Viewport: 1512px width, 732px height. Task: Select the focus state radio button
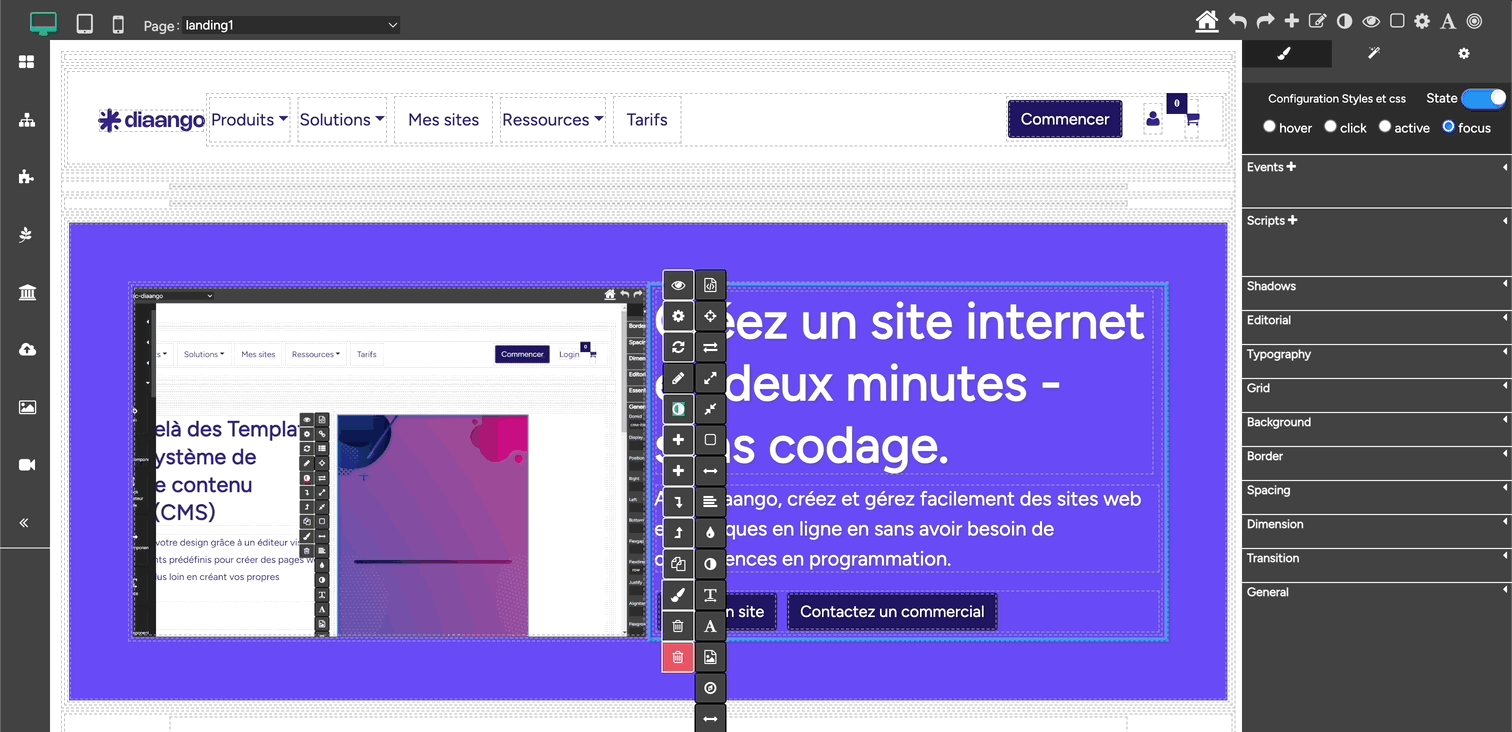point(1448,127)
